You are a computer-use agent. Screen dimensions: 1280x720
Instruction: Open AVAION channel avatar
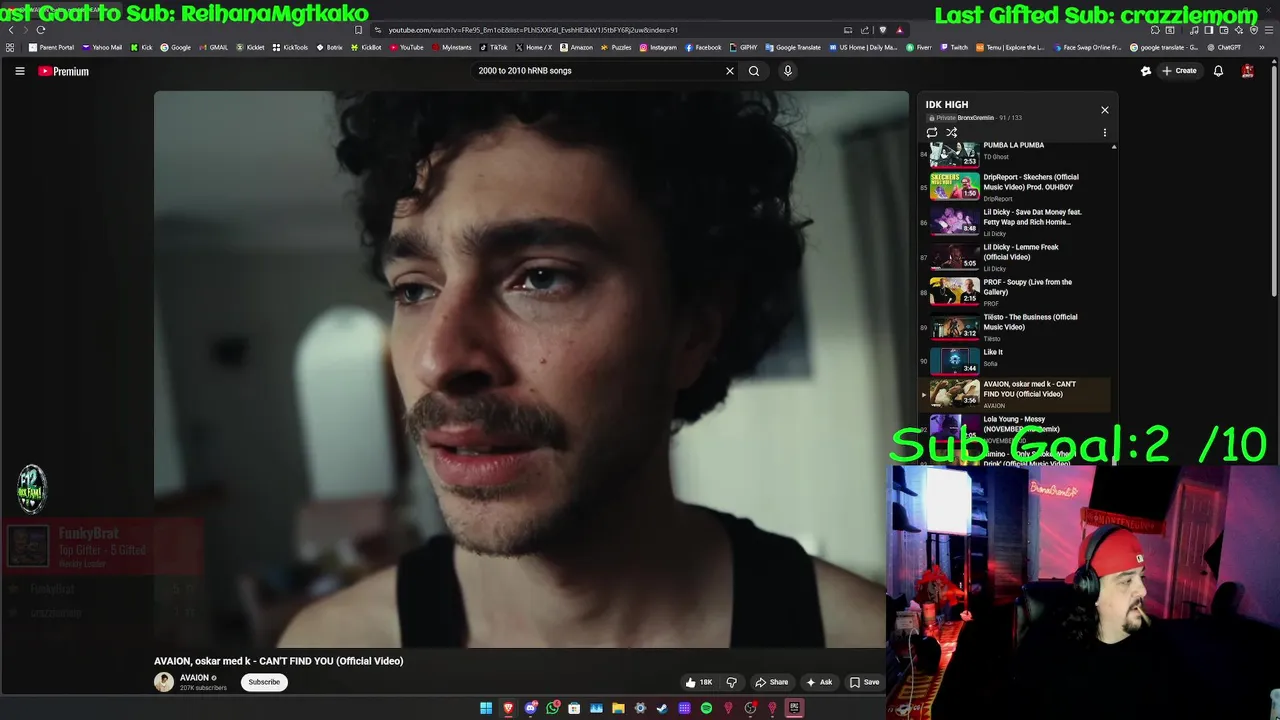click(x=163, y=682)
